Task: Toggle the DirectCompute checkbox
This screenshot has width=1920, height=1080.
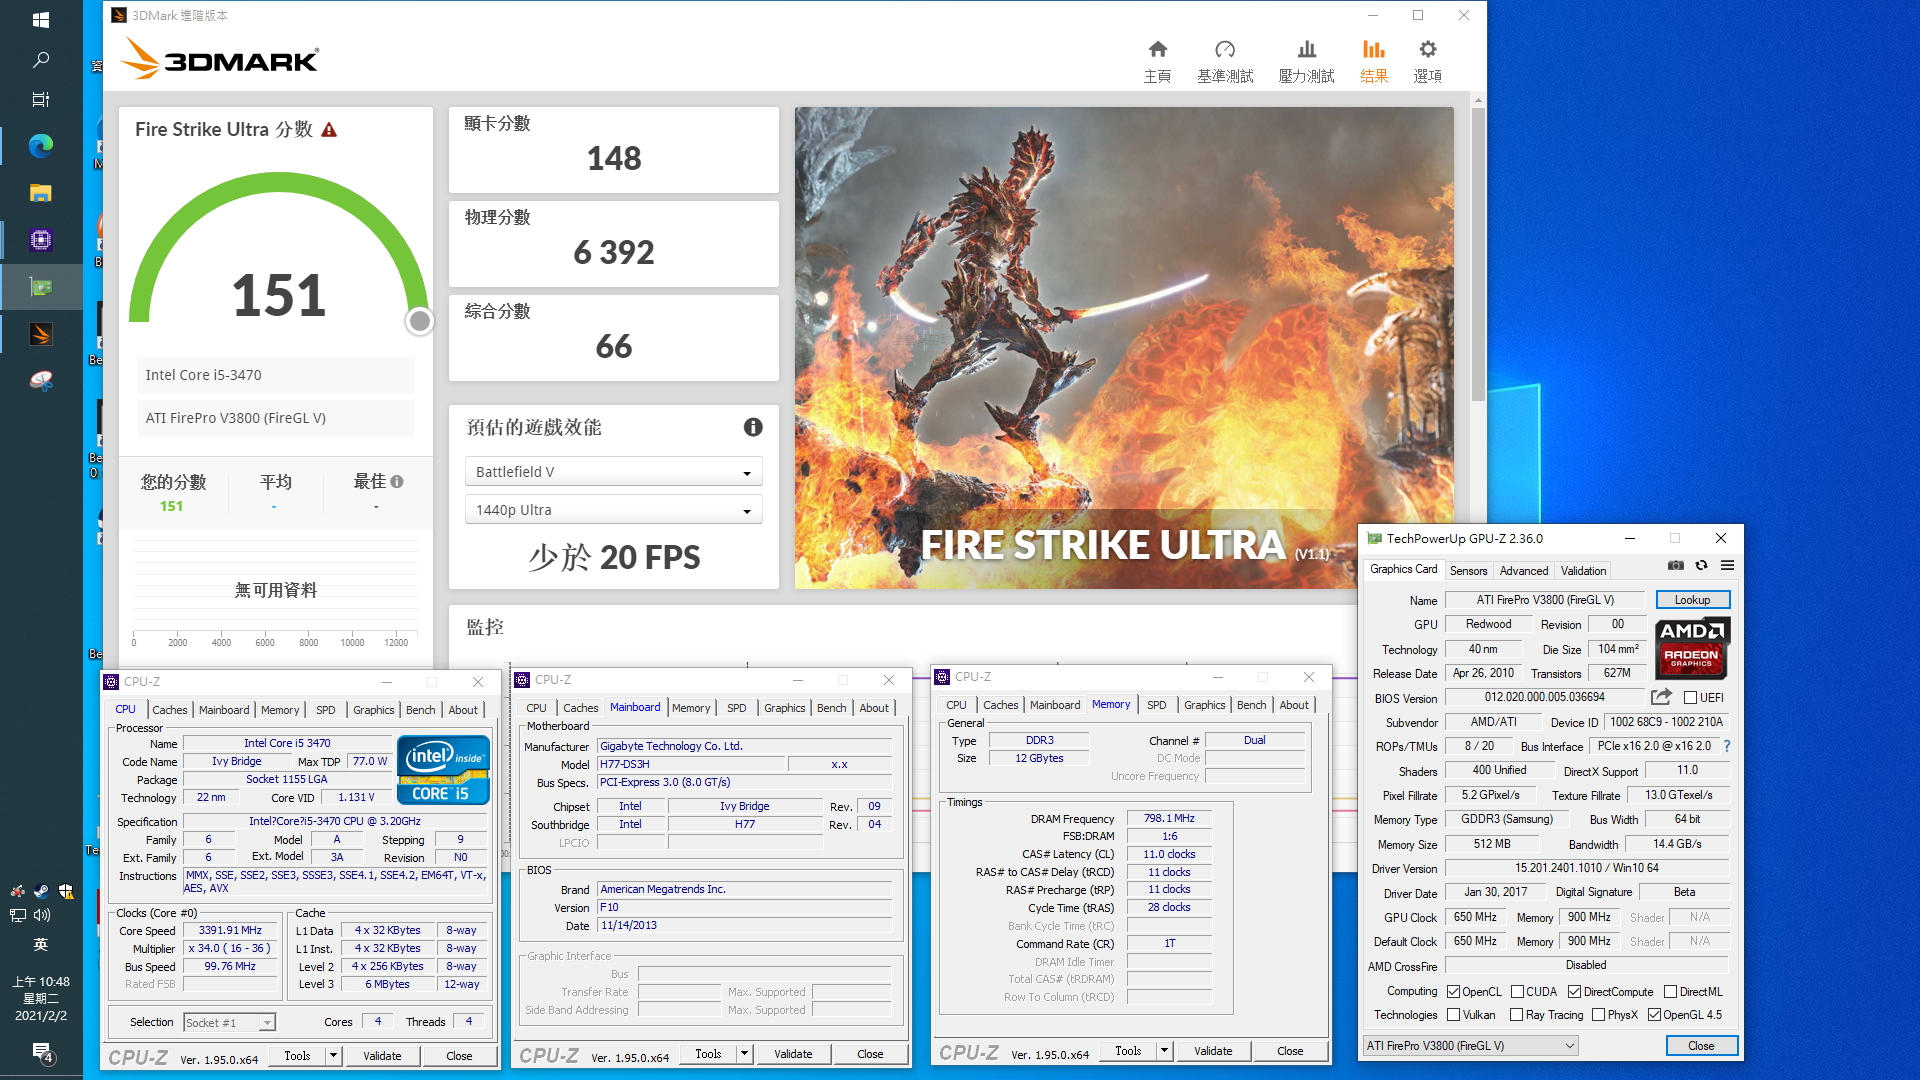Action: pyautogui.click(x=1574, y=992)
